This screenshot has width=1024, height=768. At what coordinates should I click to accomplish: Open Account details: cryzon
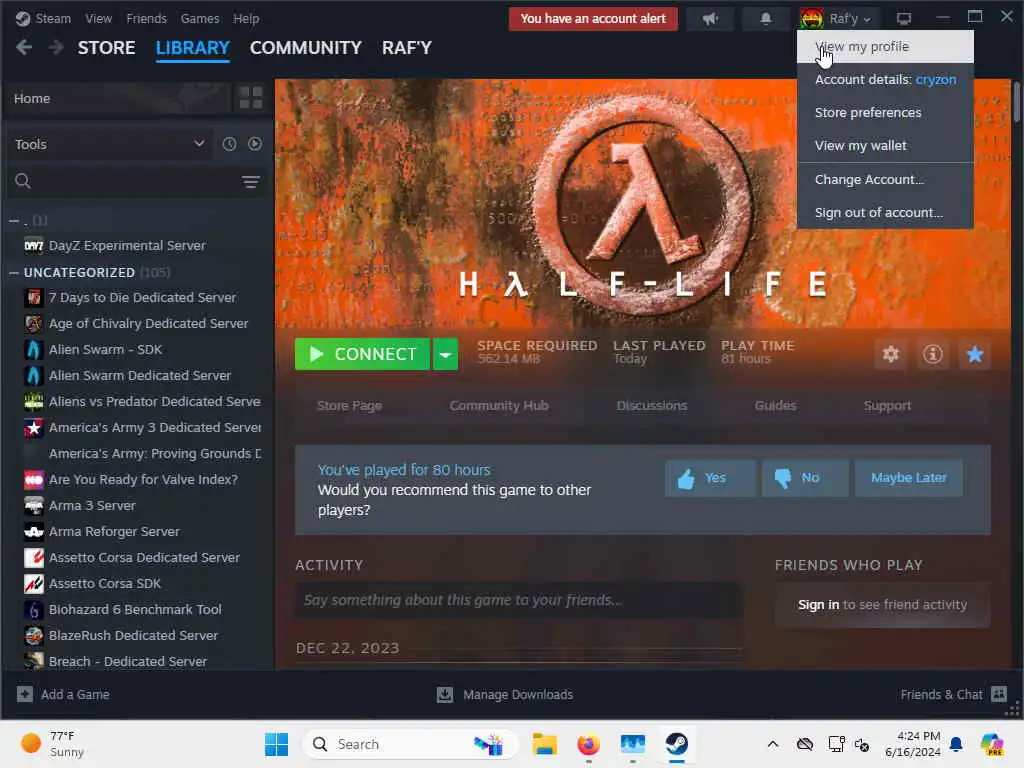tap(885, 80)
